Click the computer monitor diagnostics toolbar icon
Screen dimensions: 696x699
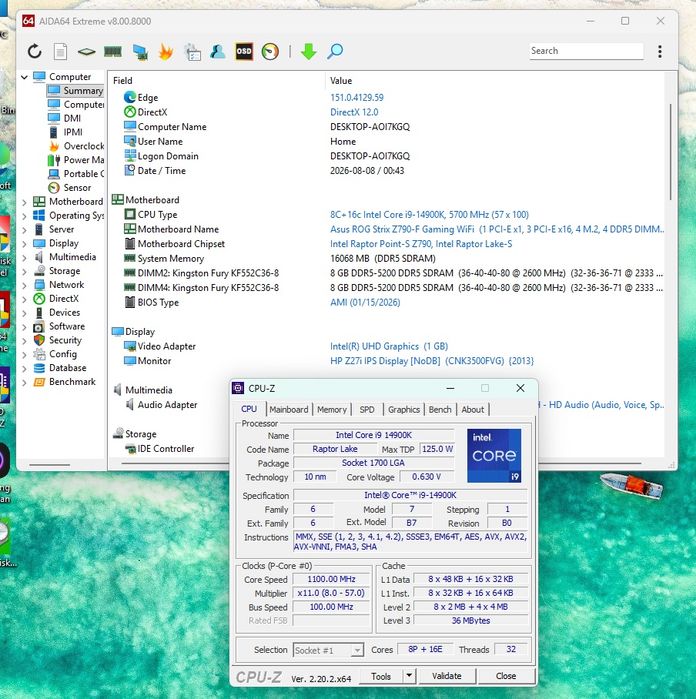(140, 52)
